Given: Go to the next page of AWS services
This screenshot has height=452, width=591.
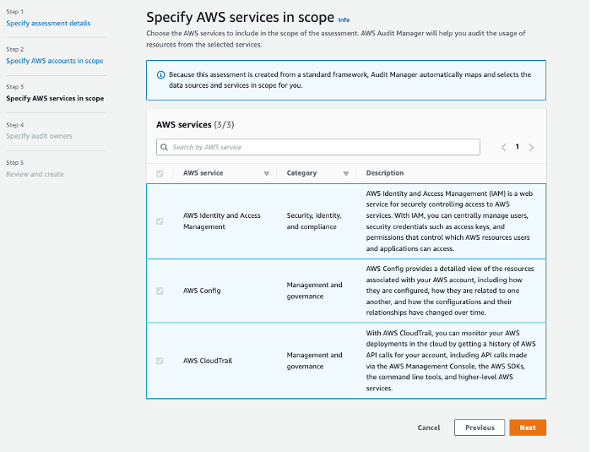Looking at the screenshot, I should [x=531, y=147].
